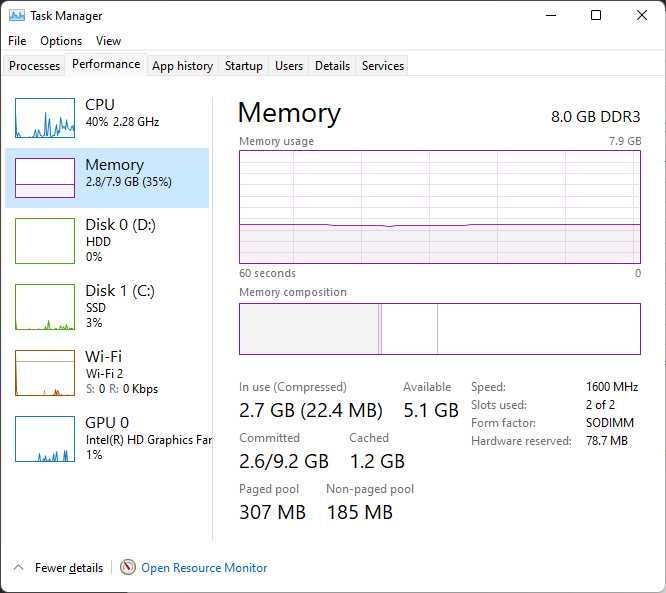Click the Open Resource Monitor link
Screen dimensions: 666x593
point(204,568)
